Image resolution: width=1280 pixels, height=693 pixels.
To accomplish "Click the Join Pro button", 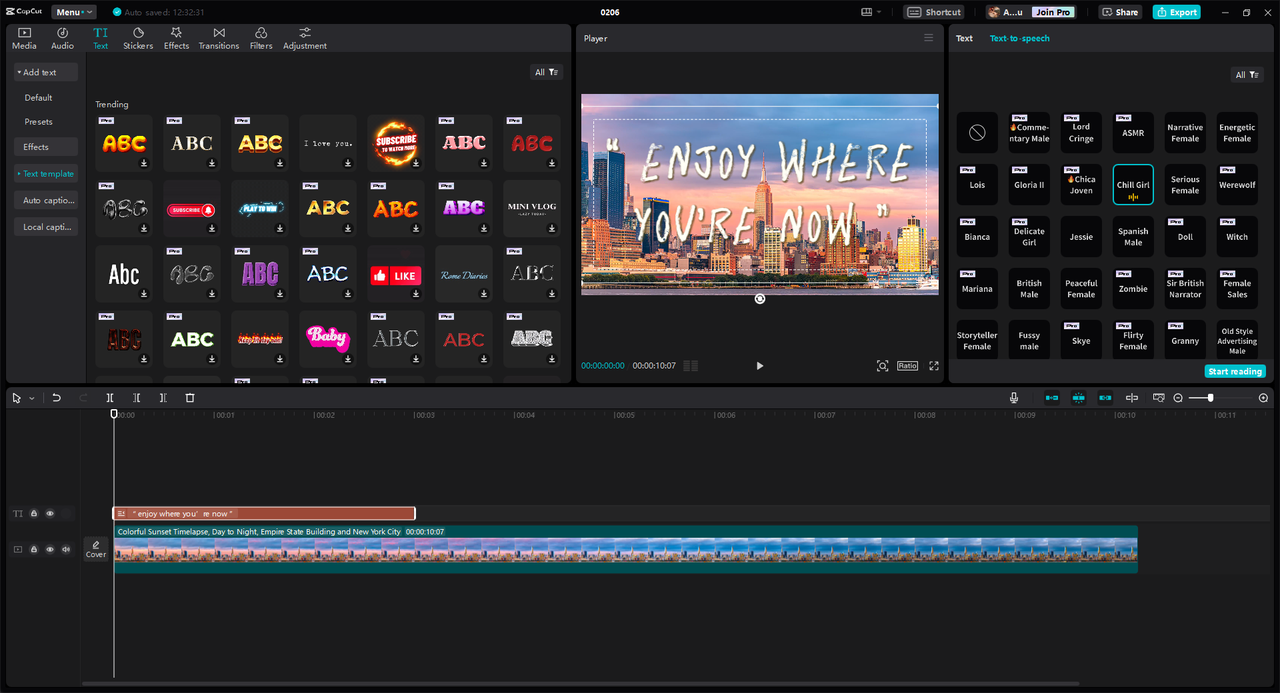I will [1053, 12].
